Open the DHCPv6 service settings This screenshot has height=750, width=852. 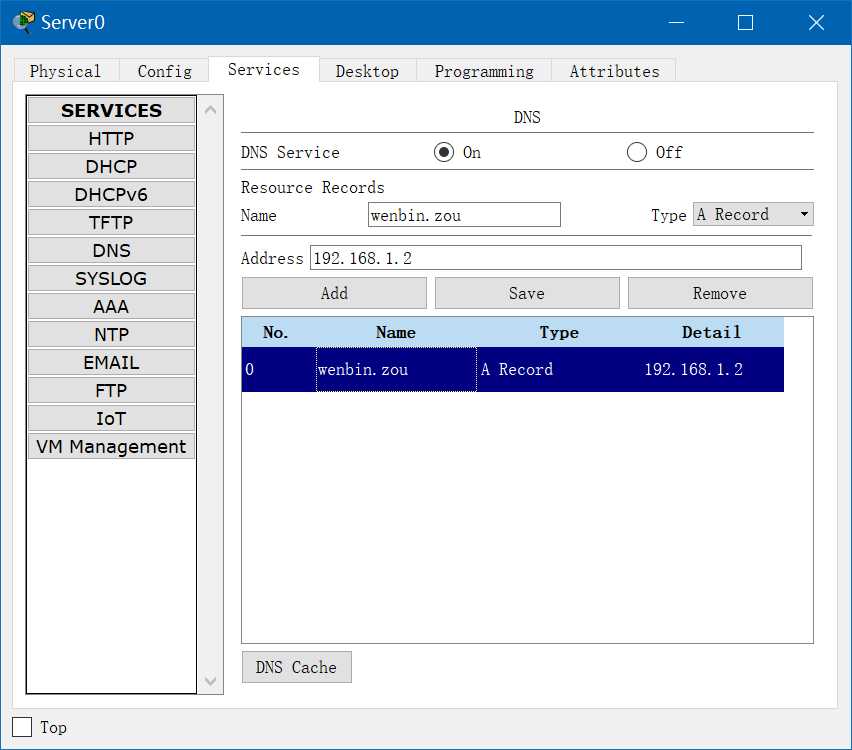click(111, 195)
